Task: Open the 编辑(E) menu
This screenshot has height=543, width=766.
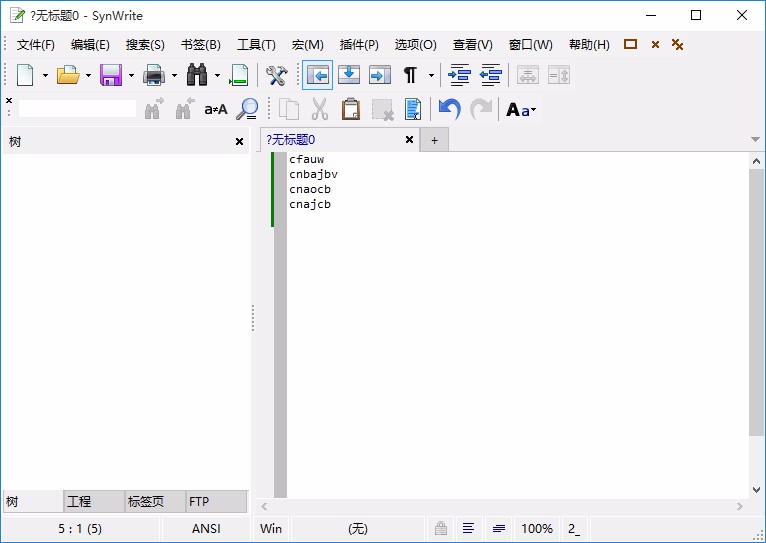Action: tap(90, 45)
